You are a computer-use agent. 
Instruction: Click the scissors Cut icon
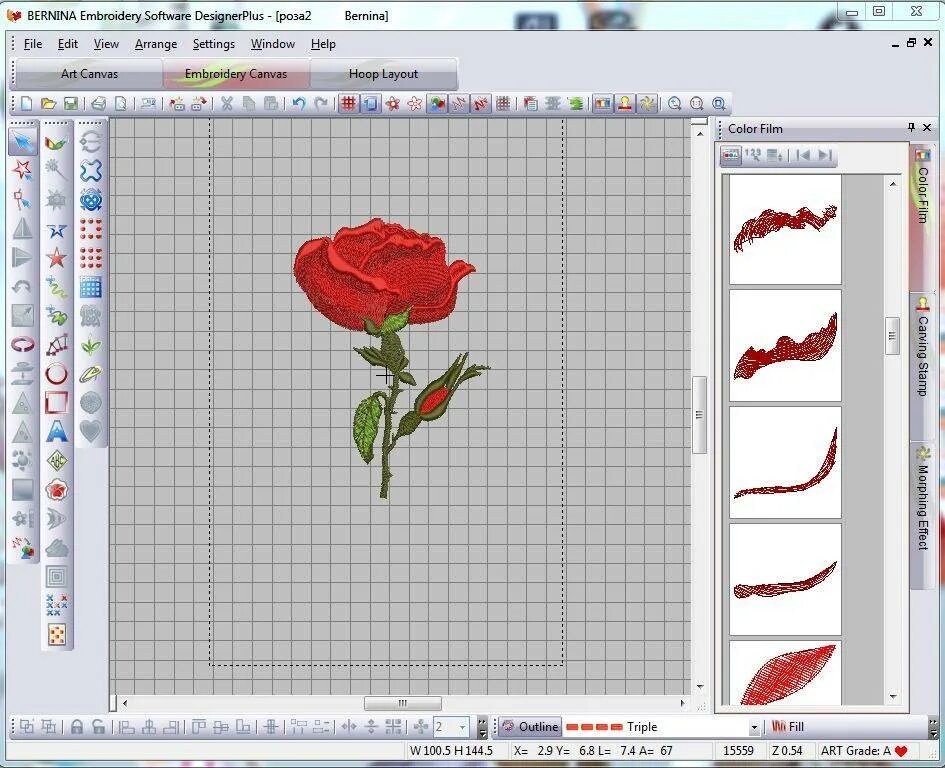tap(227, 104)
